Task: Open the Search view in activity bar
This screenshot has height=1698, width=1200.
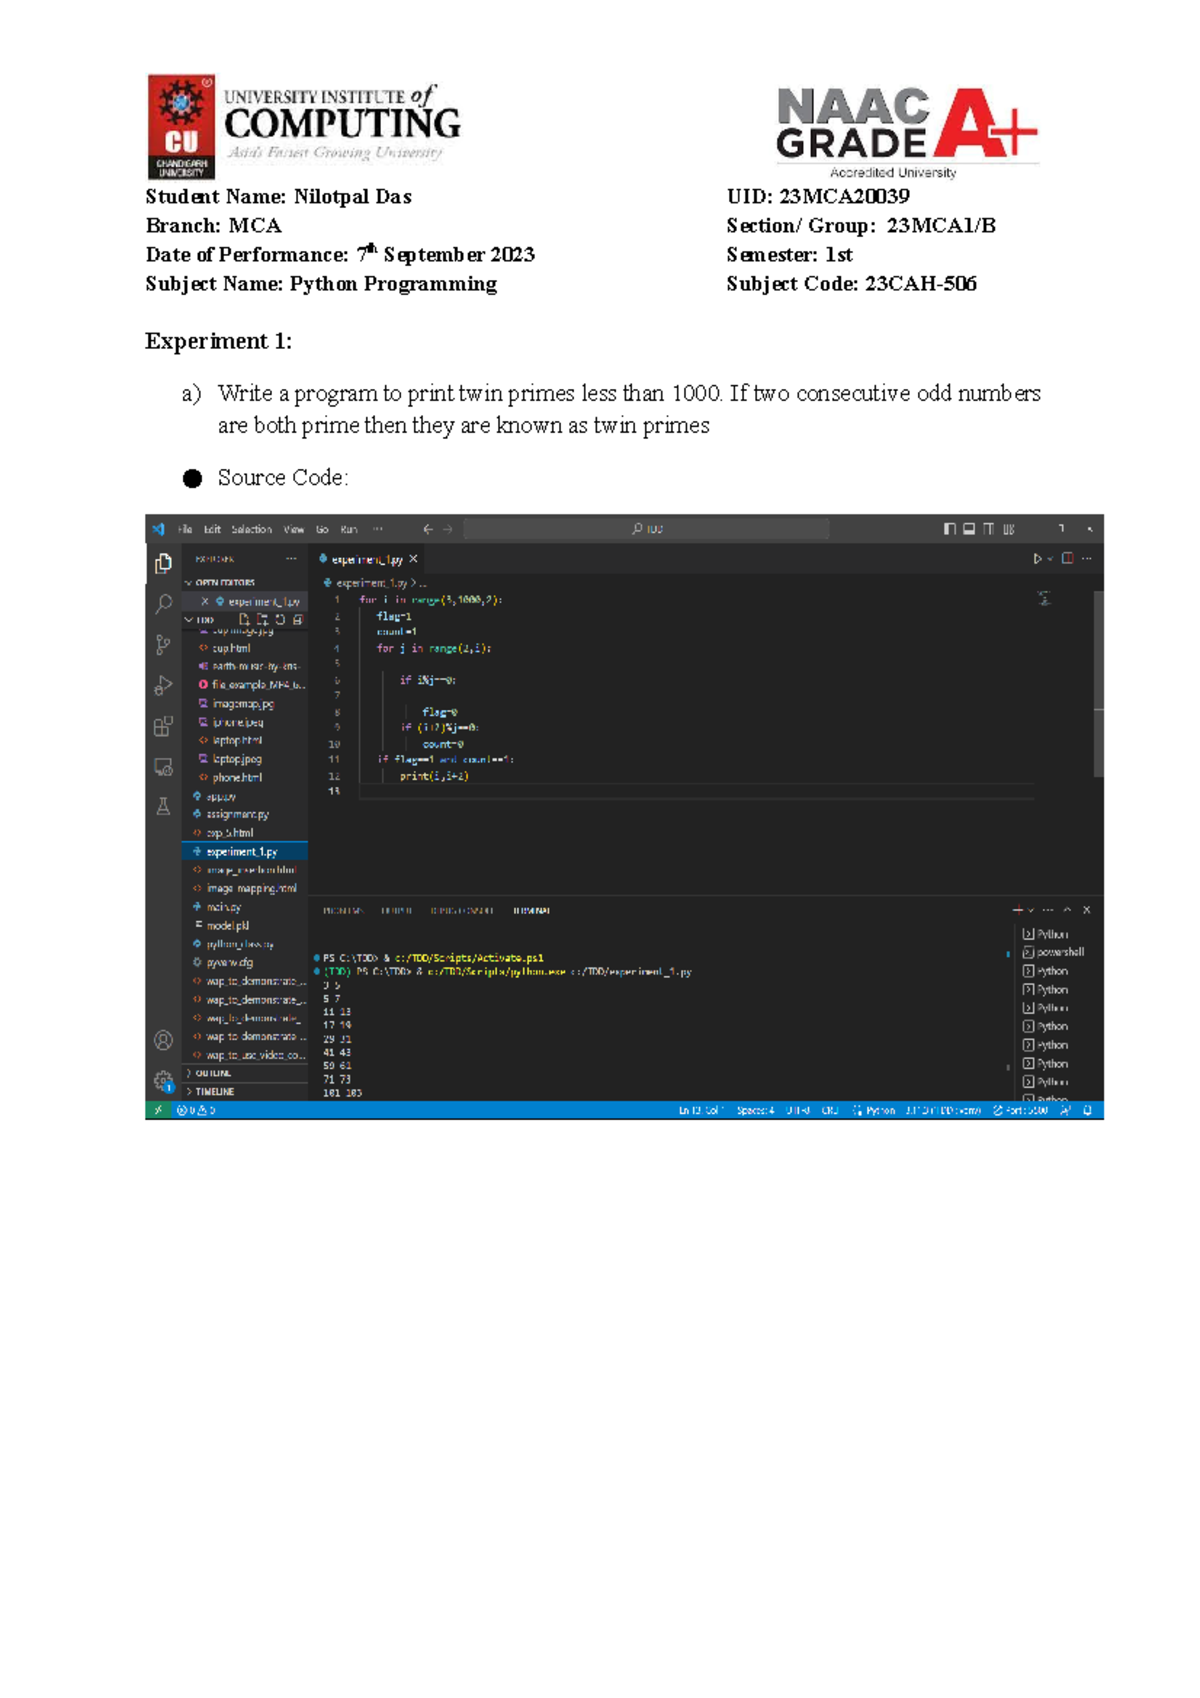Action: pos(163,604)
